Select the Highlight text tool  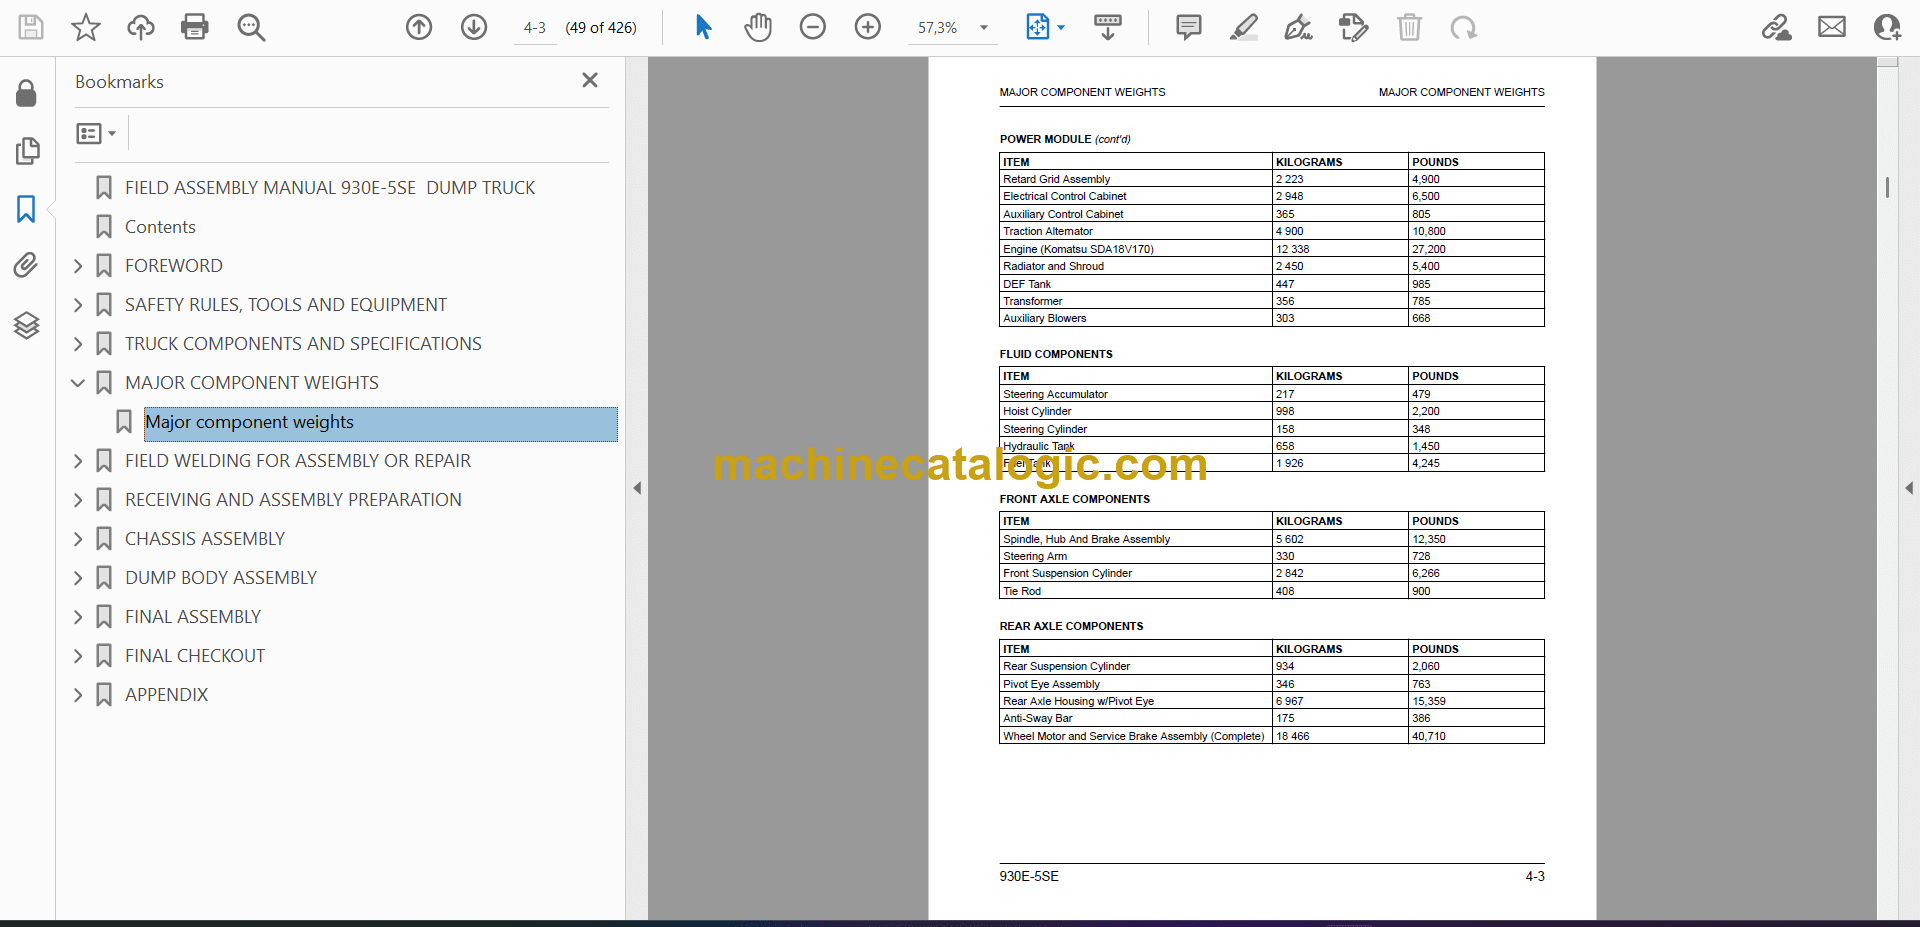pyautogui.click(x=1244, y=27)
